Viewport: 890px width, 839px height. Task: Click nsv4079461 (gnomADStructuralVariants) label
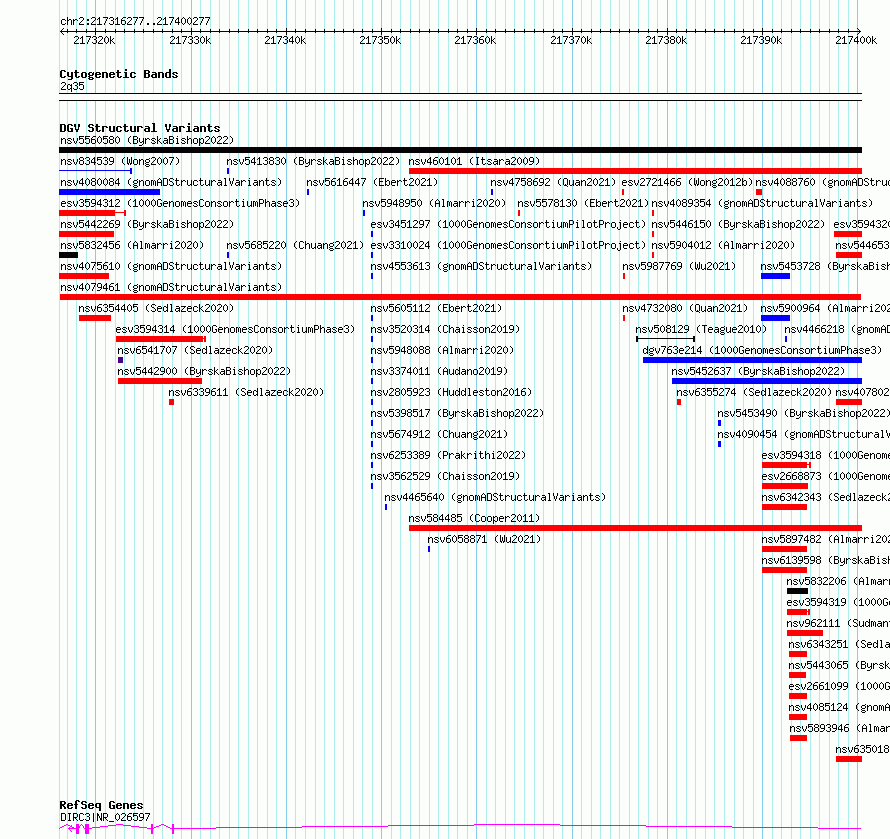tap(171, 287)
